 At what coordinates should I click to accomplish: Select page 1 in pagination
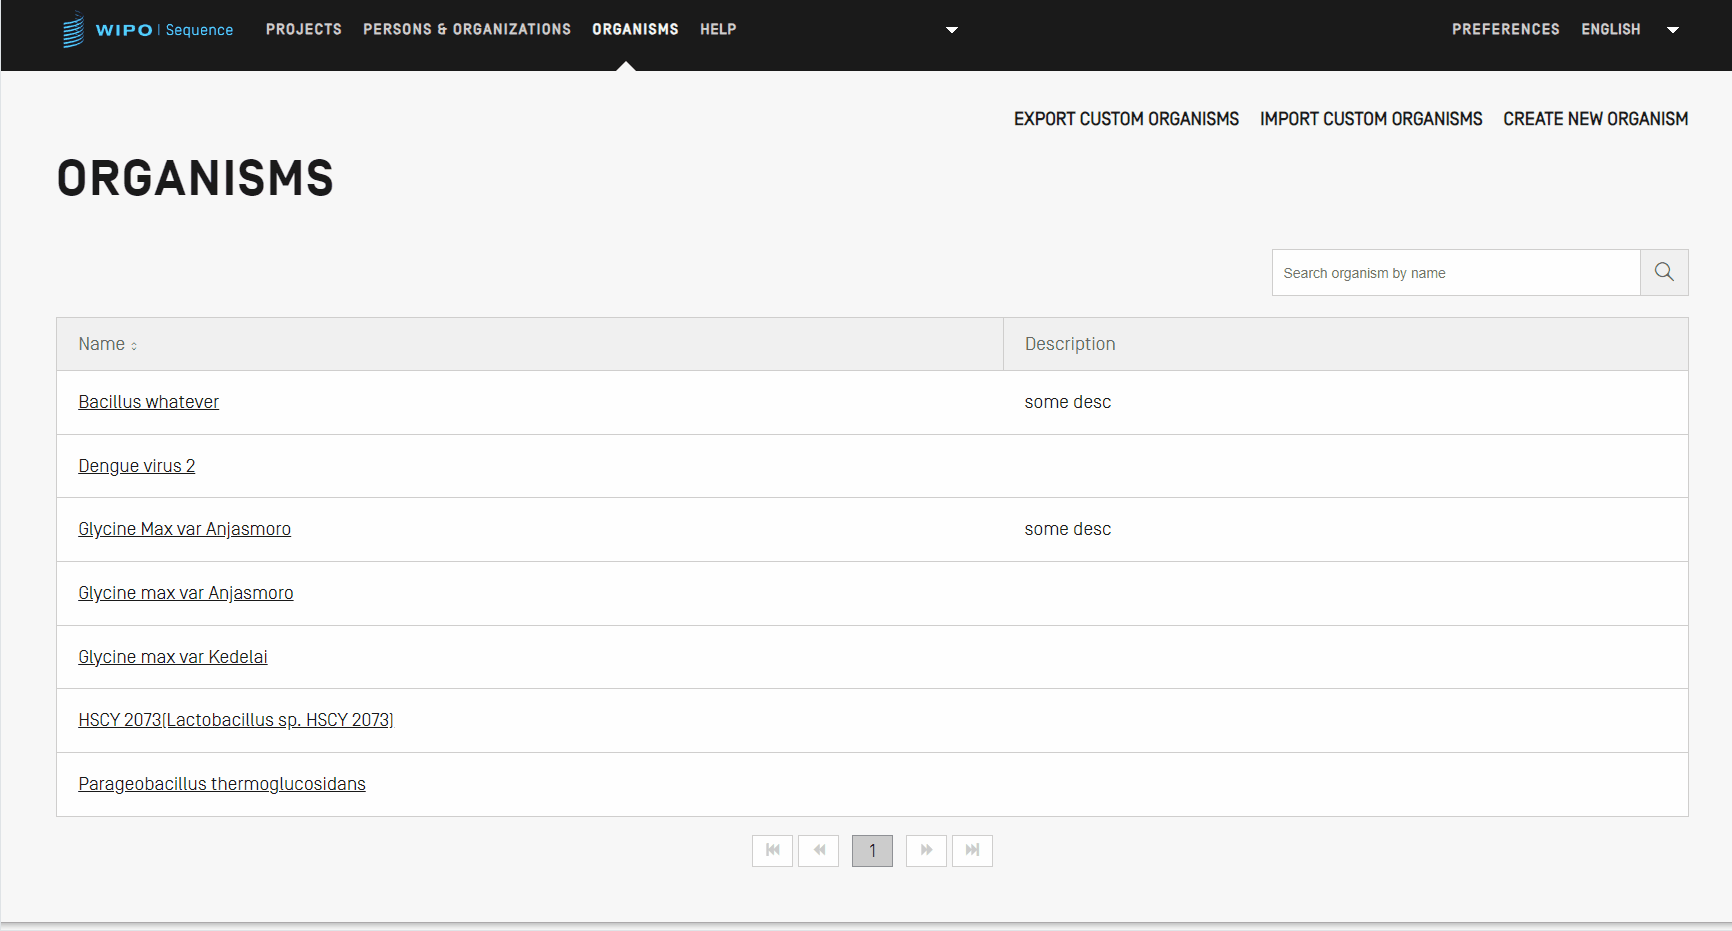coord(872,851)
